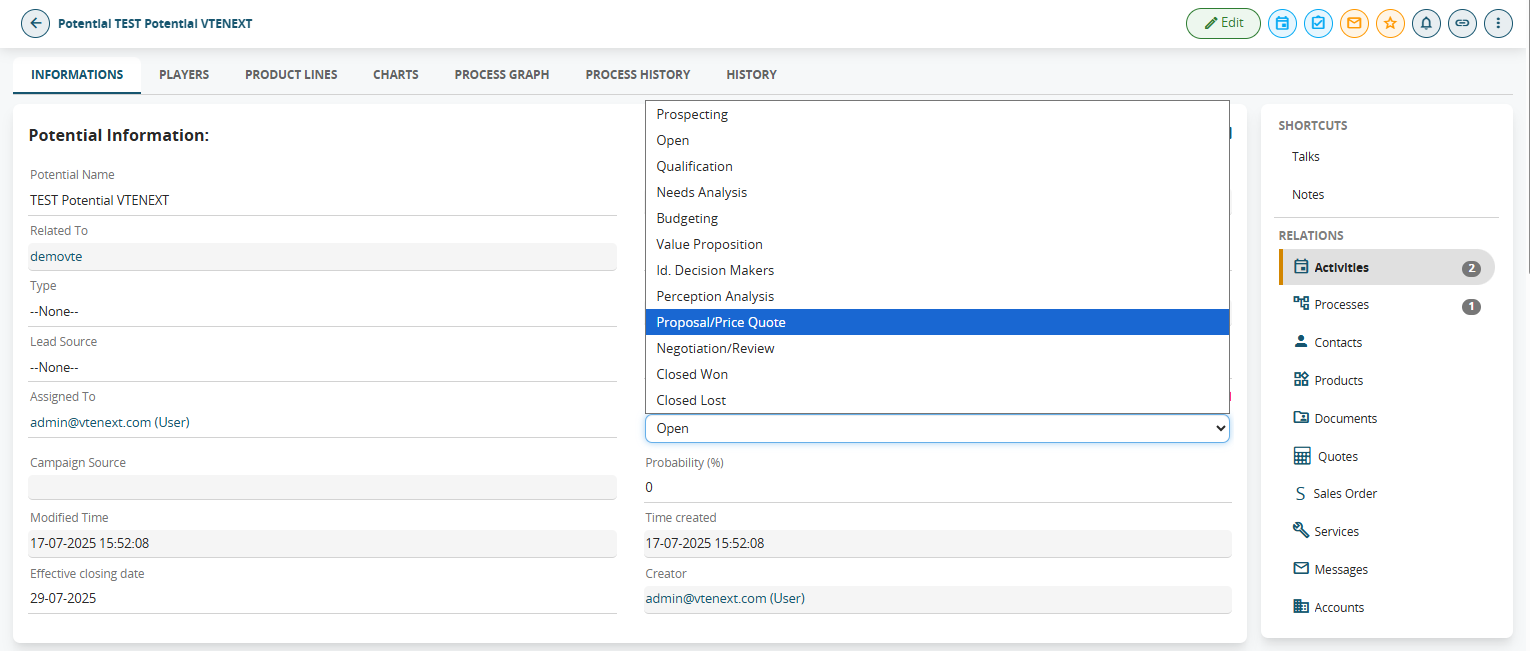The image size is (1530, 651).
Task: Open Activities relation label
Action: coord(1341,268)
